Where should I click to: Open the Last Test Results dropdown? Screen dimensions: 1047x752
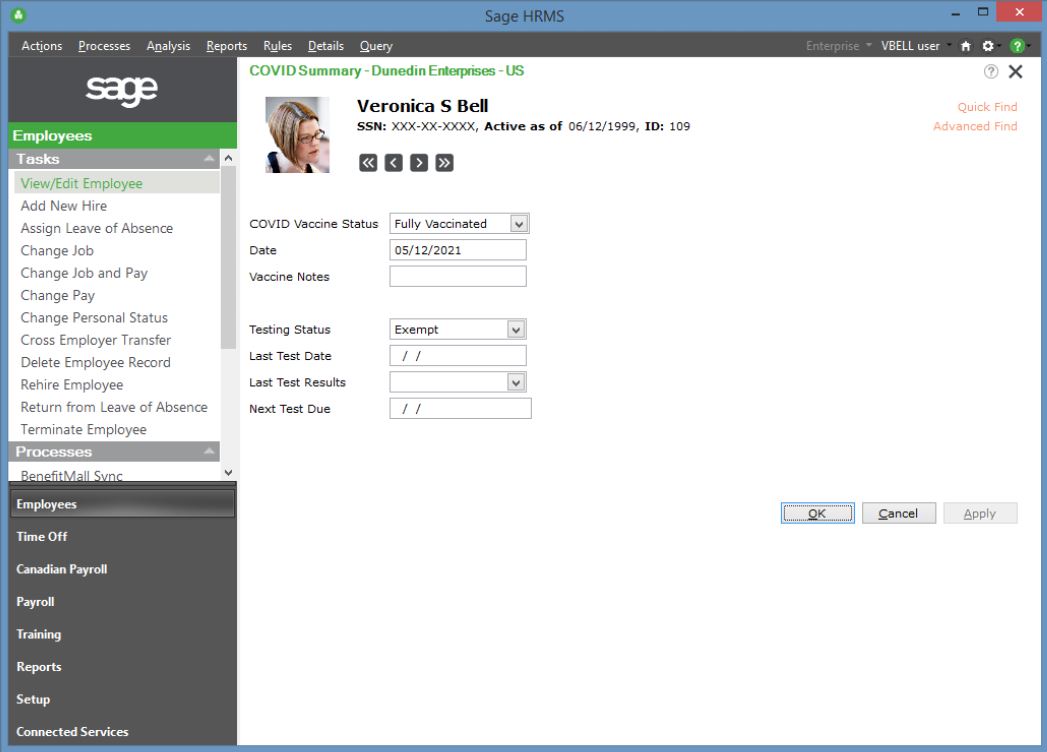(x=516, y=382)
